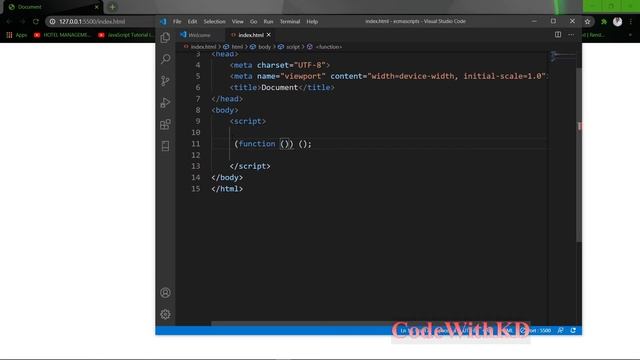Click the "viewport" attribute value on line 5
This screenshot has height=360, width=640.
tap(303, 76)
